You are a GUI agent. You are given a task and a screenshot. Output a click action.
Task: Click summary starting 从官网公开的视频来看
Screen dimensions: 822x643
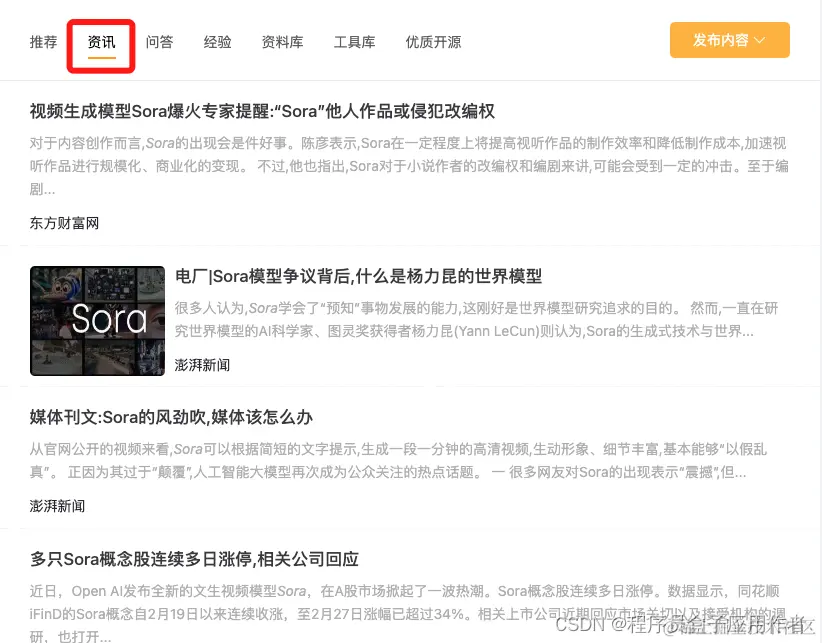398,461
